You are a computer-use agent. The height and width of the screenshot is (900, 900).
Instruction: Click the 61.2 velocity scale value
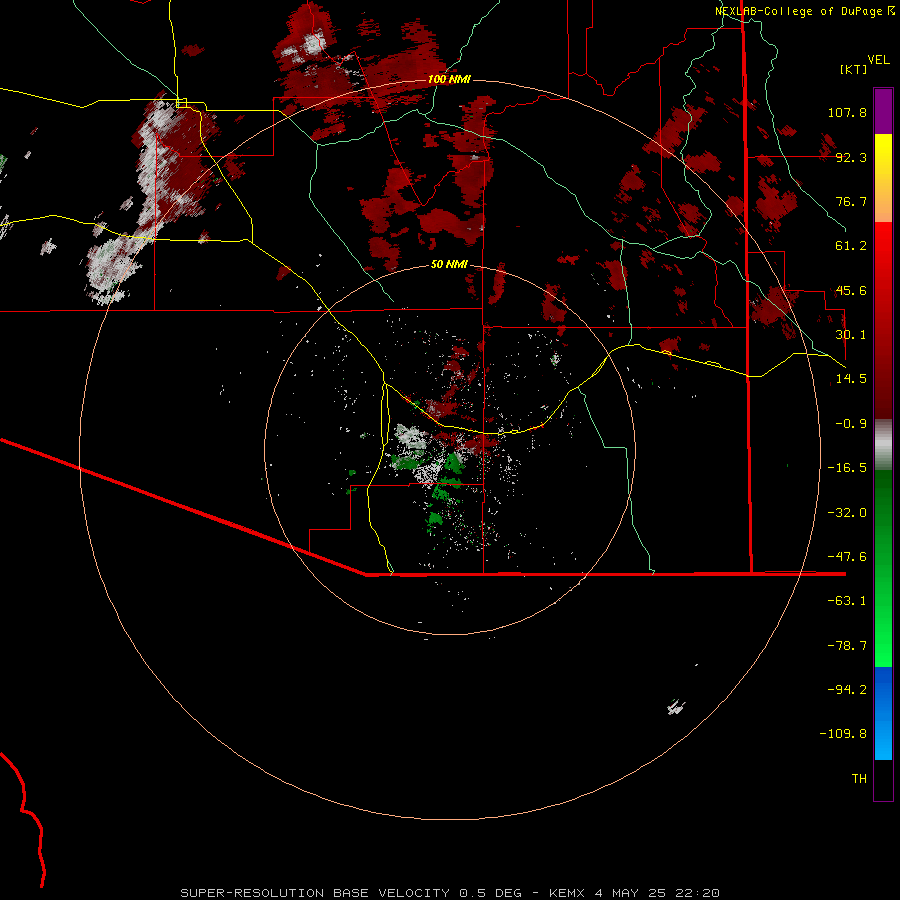[x=851, y=246]
